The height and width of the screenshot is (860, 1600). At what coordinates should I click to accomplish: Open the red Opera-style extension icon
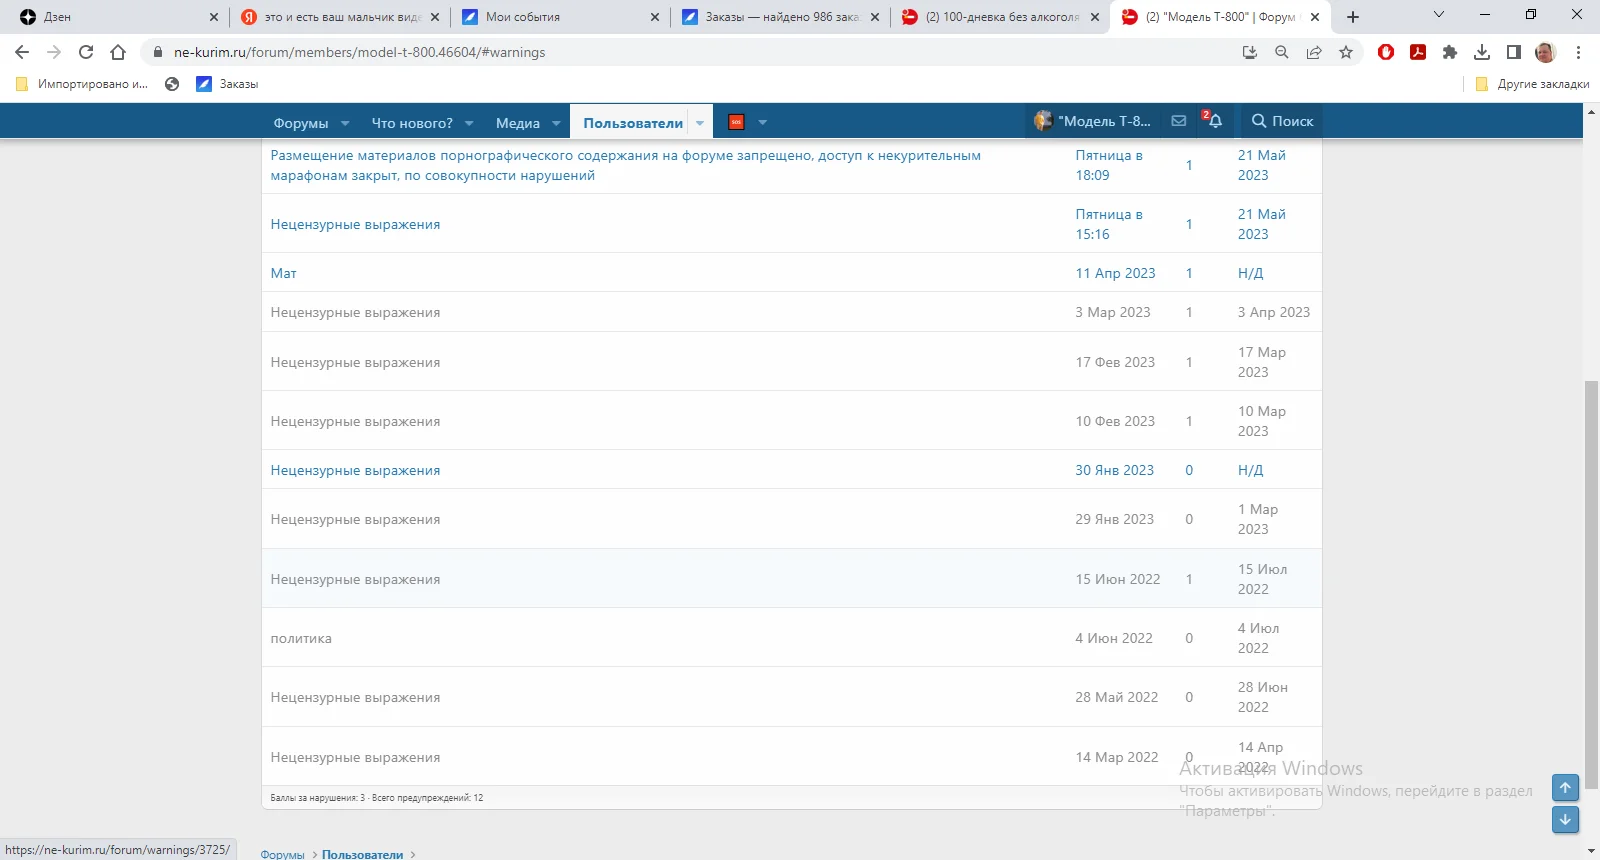click(x=1386, y=52)
